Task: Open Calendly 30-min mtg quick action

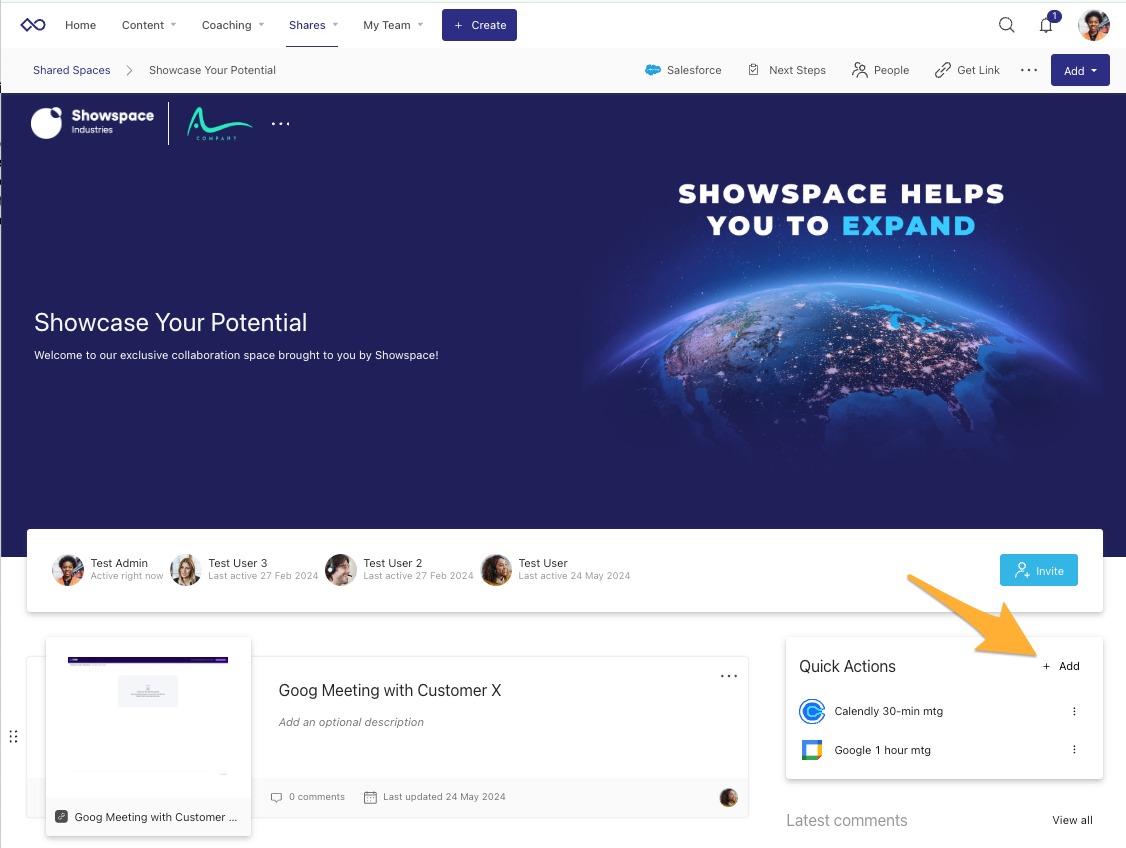Action: [x=888, y=711]
